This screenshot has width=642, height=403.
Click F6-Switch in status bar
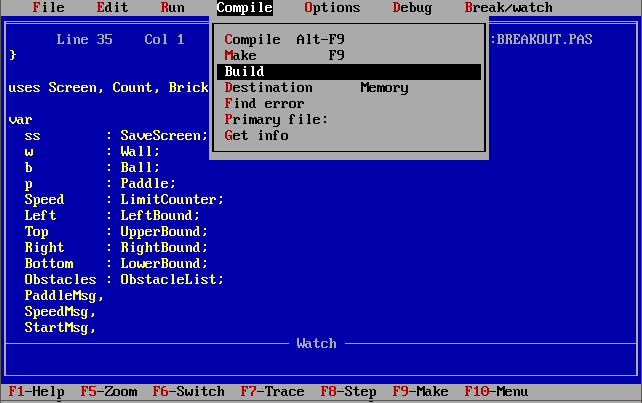[188, 392]
